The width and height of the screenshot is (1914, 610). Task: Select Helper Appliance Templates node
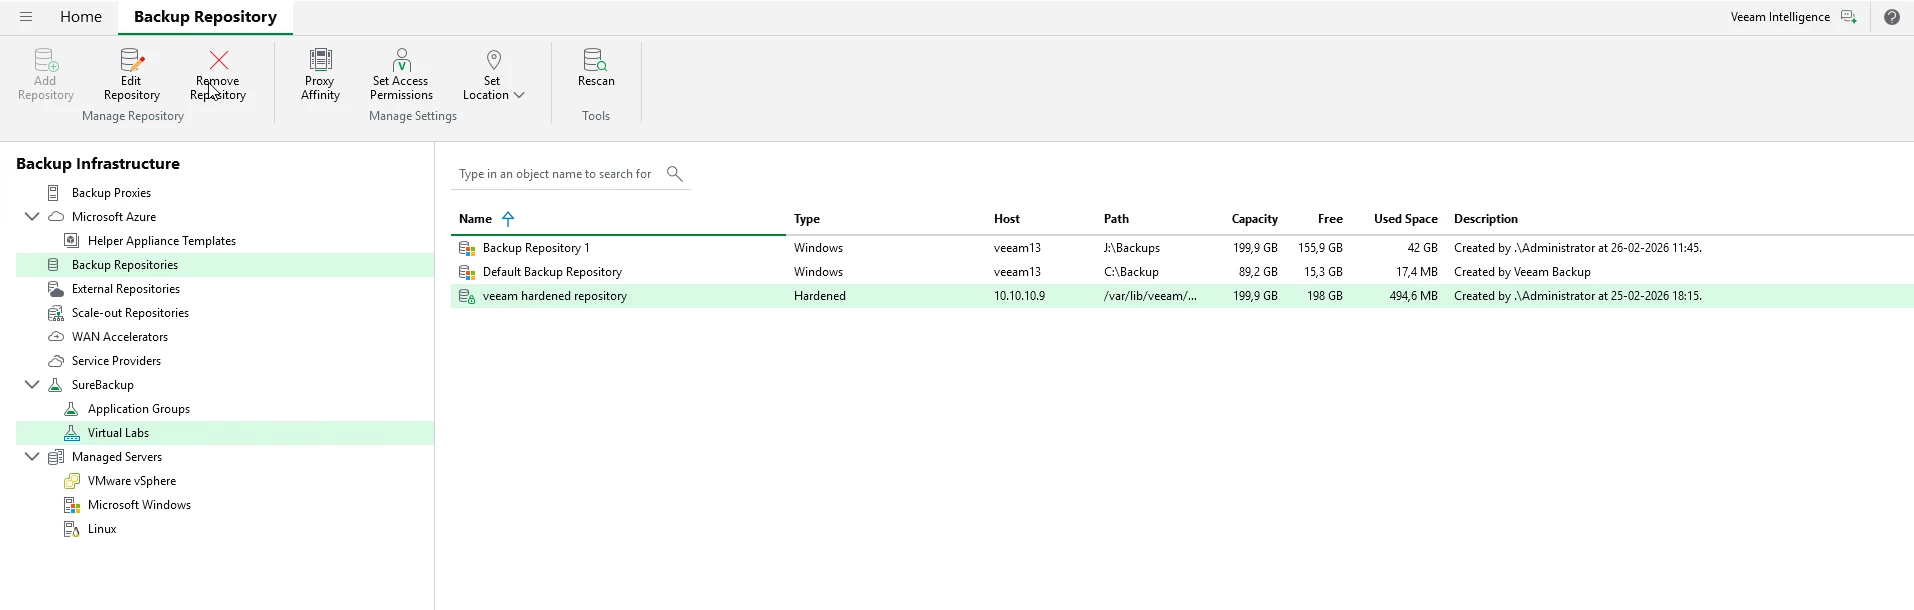(162, 241)
